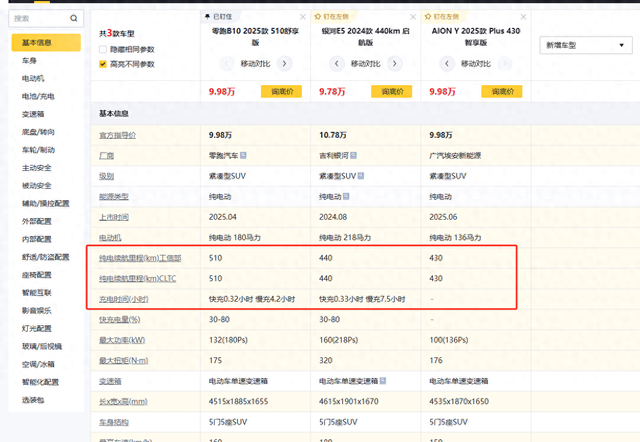Viewport: 640px width, 442px height.
Task: Move 银河E5 column right with arrow
Action: tap(395, 64)
